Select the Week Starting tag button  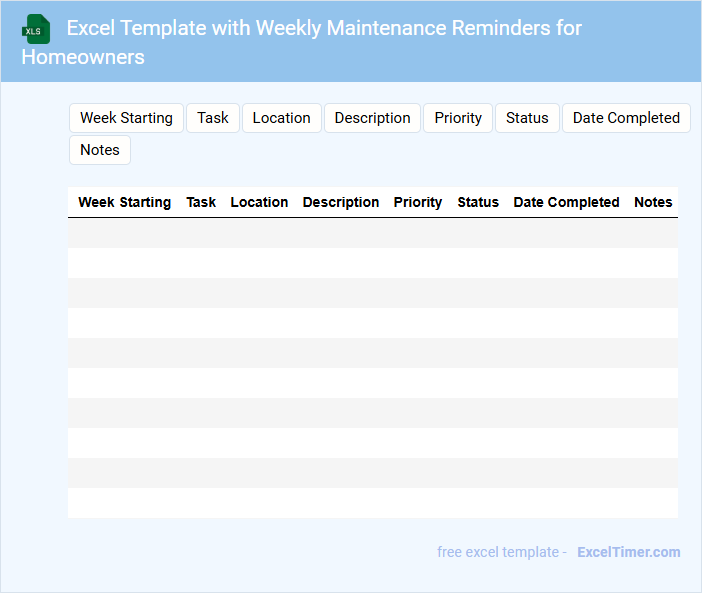[x=126, y=118]
